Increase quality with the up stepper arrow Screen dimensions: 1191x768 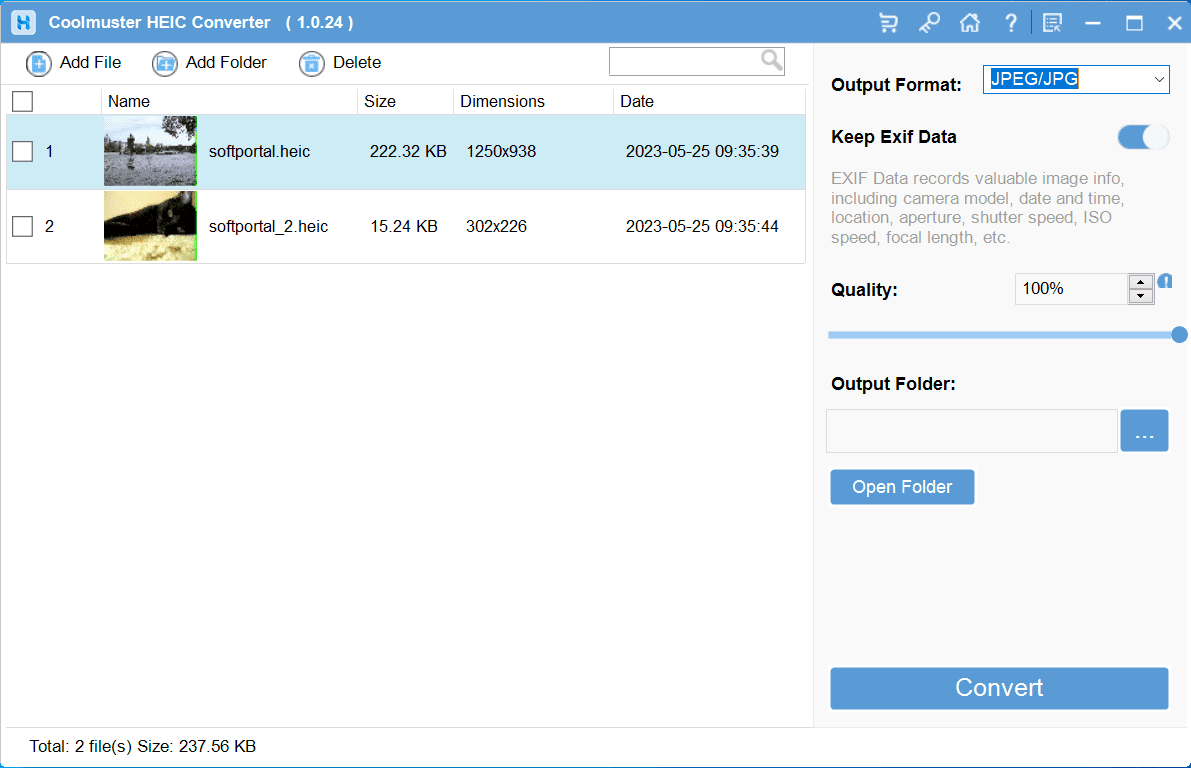coord(1140,283)
